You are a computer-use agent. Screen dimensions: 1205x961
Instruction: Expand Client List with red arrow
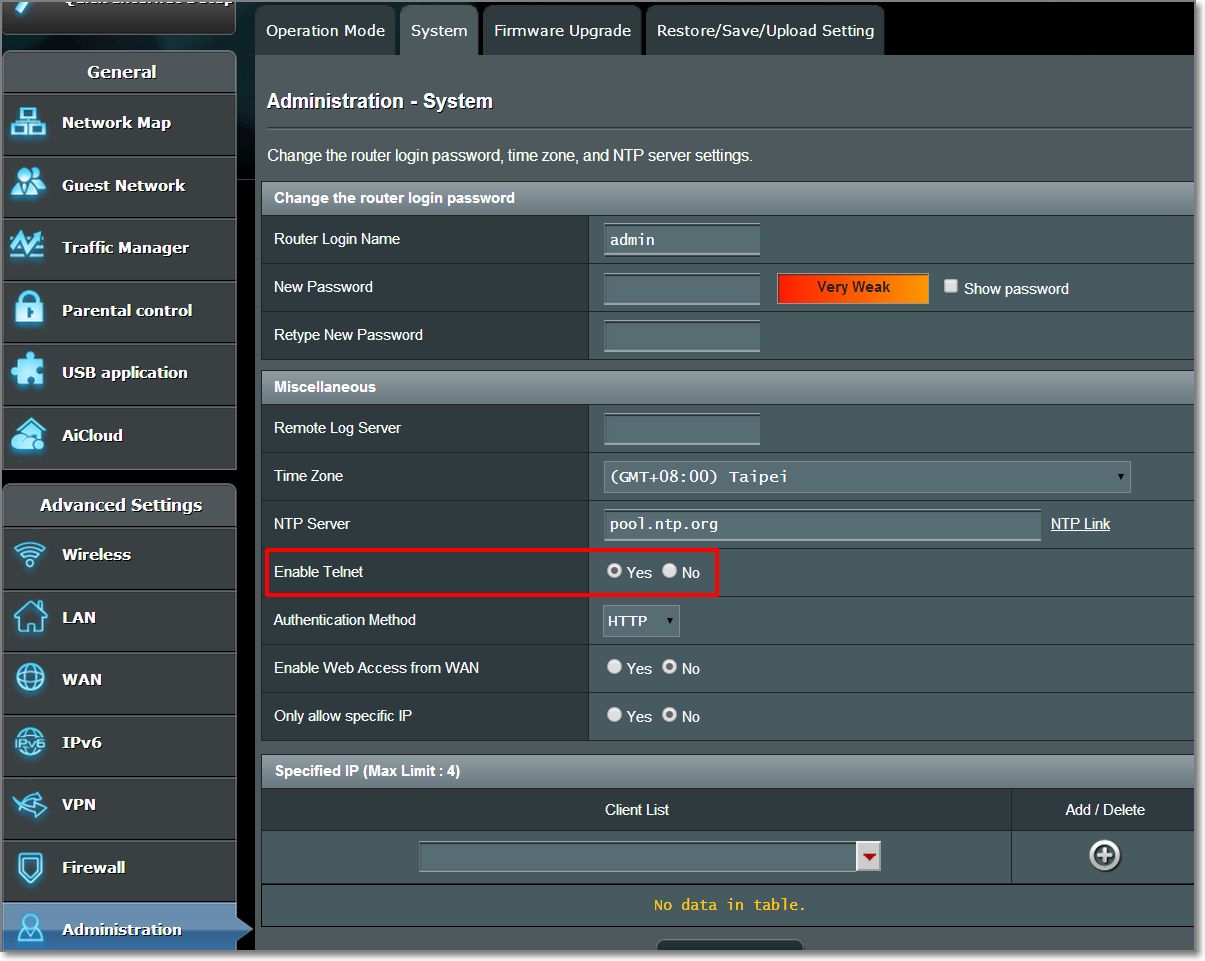coord(869,856)
